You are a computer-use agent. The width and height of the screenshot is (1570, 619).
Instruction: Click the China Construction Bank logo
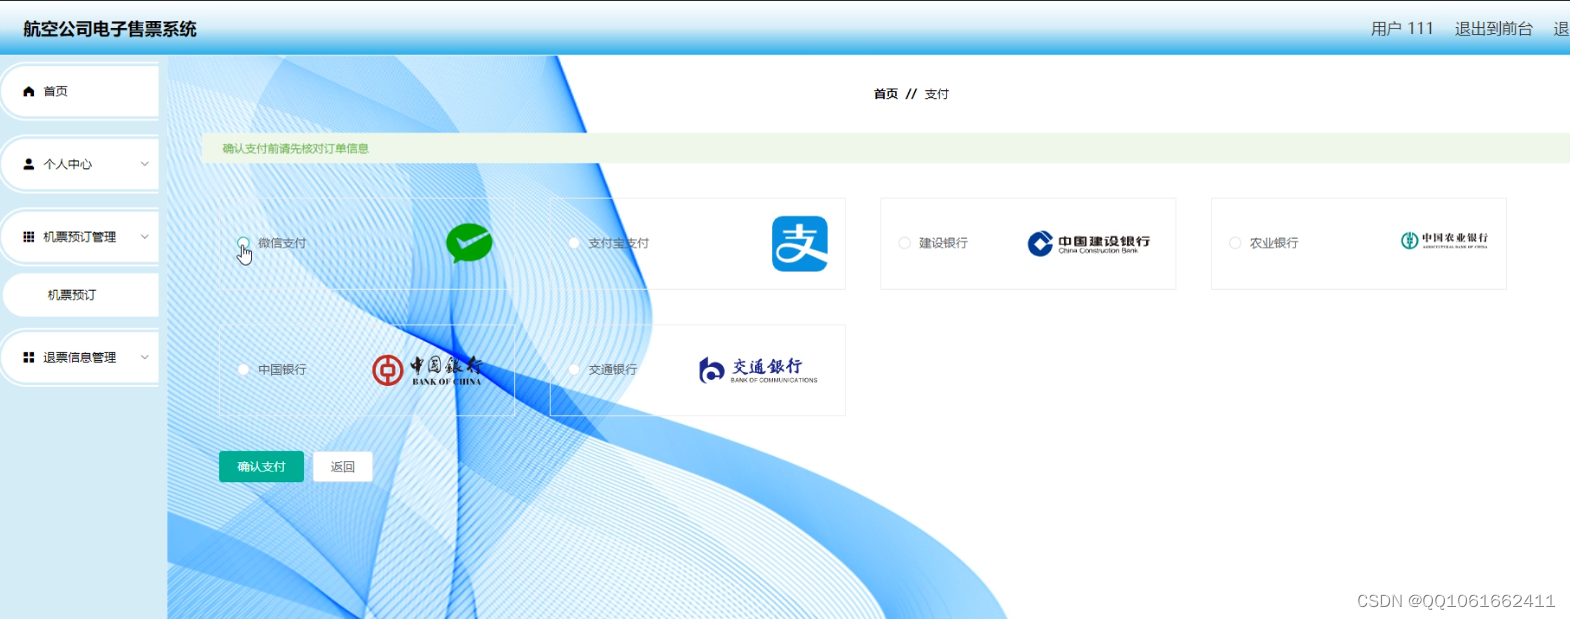1089,243
